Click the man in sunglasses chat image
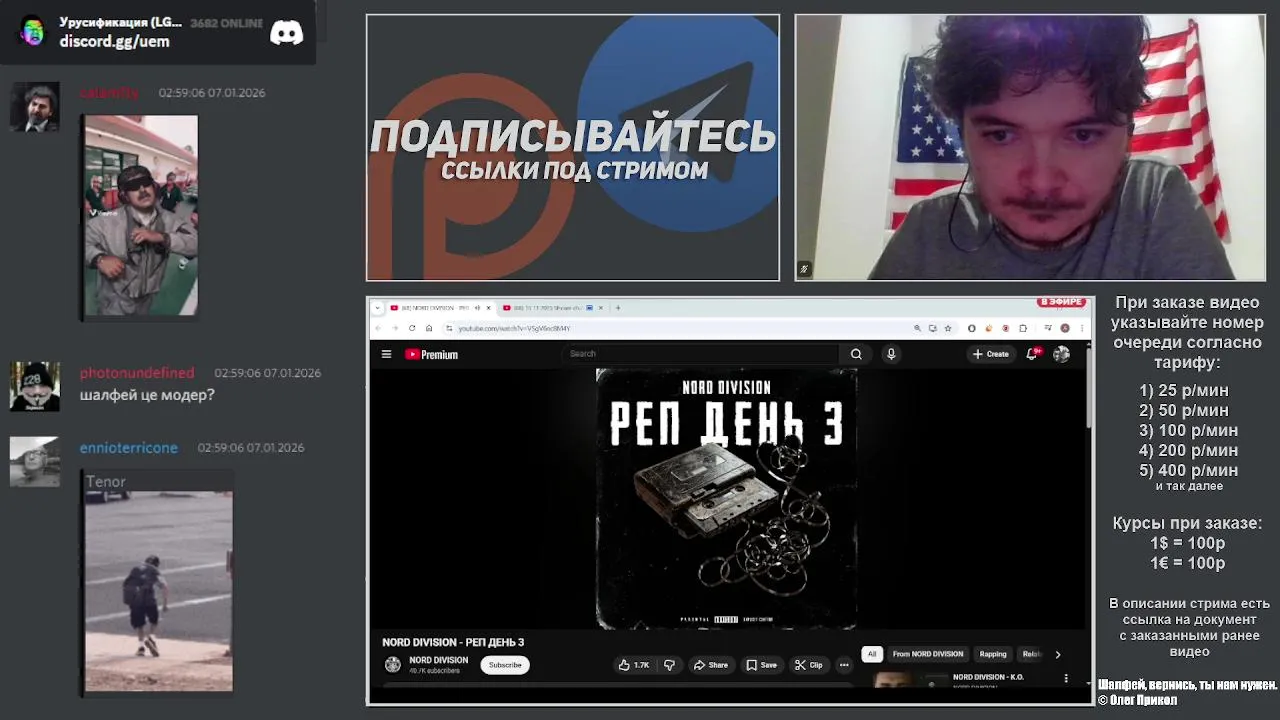The image size is (1280, 720). click(141, 215)
